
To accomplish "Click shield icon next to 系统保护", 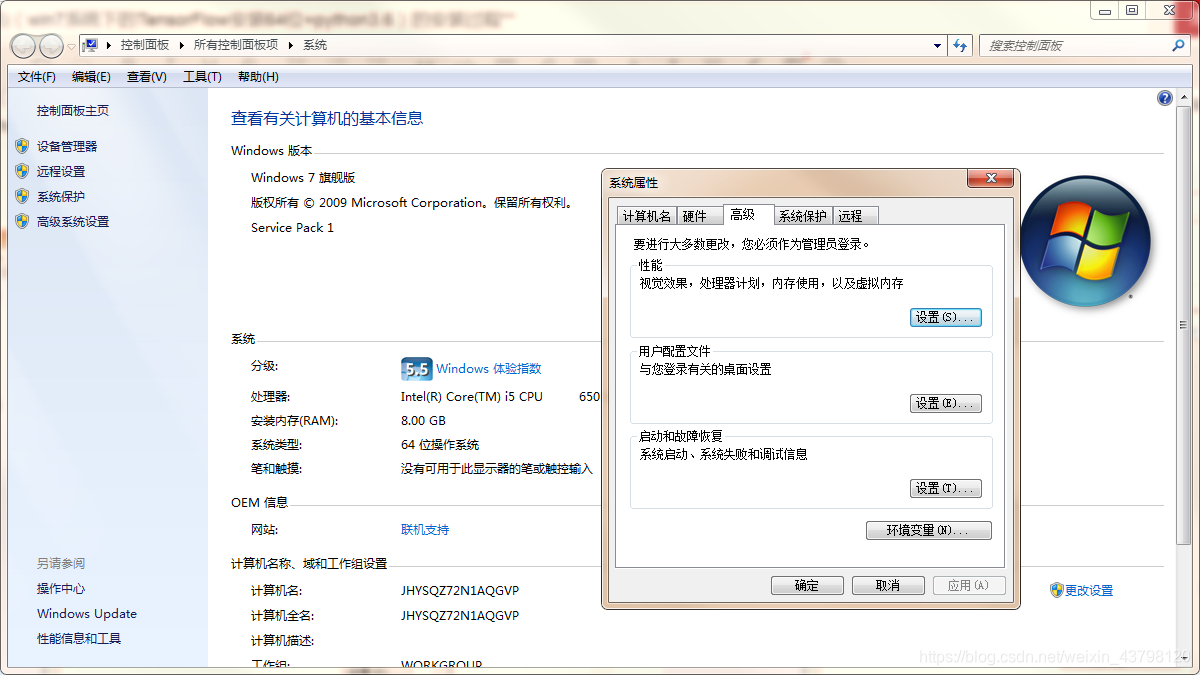I will (22, 196).
